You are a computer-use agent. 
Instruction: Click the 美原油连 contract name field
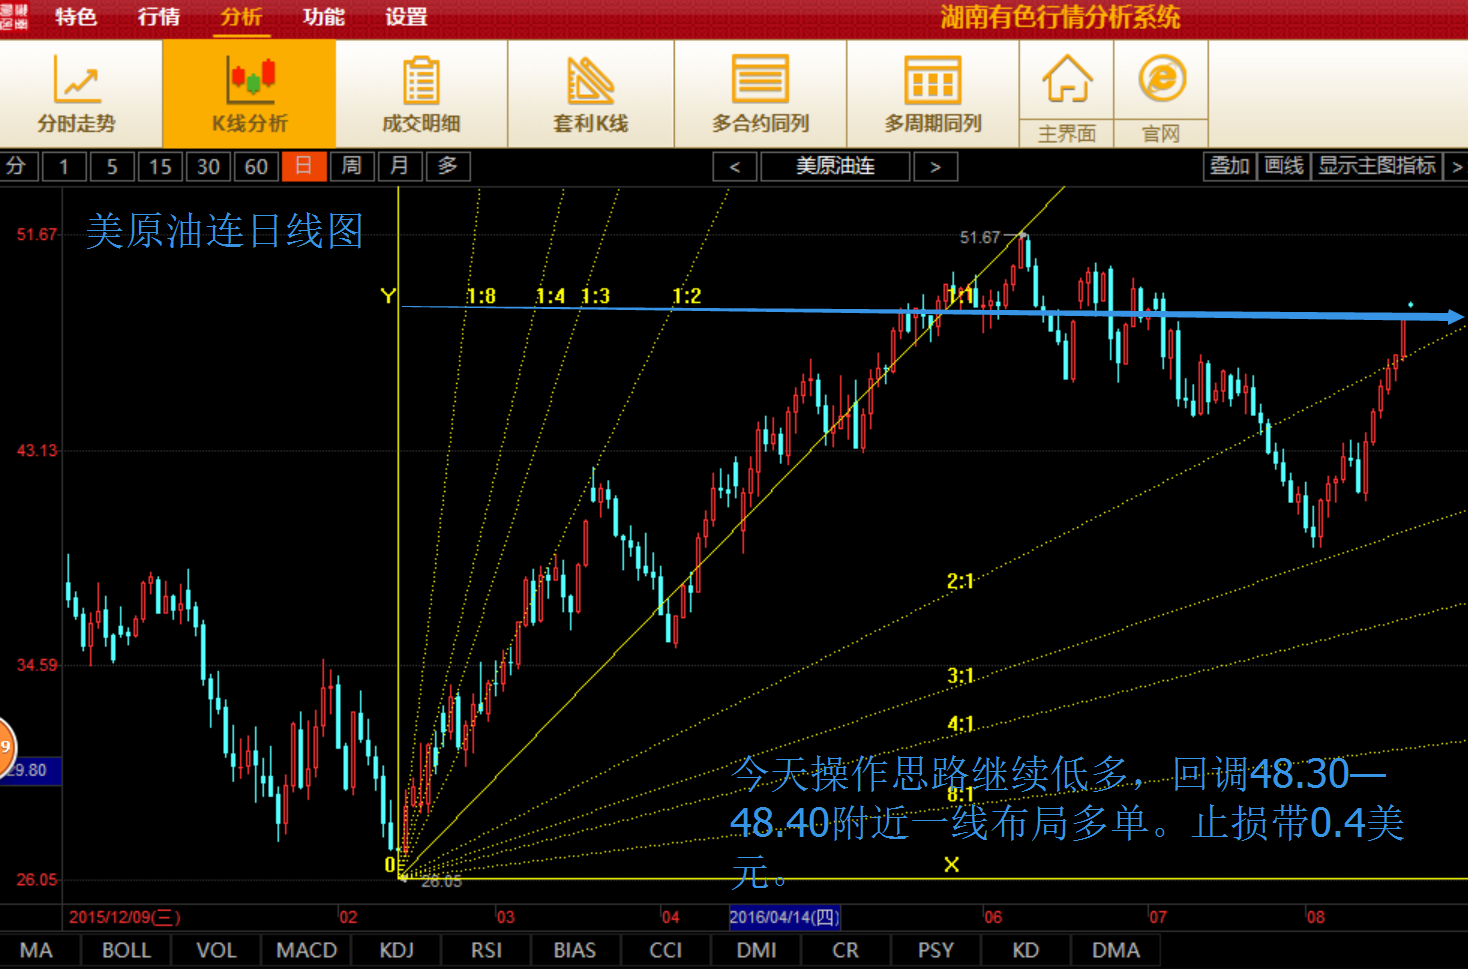pyautogui.click(x=835, y=167)
